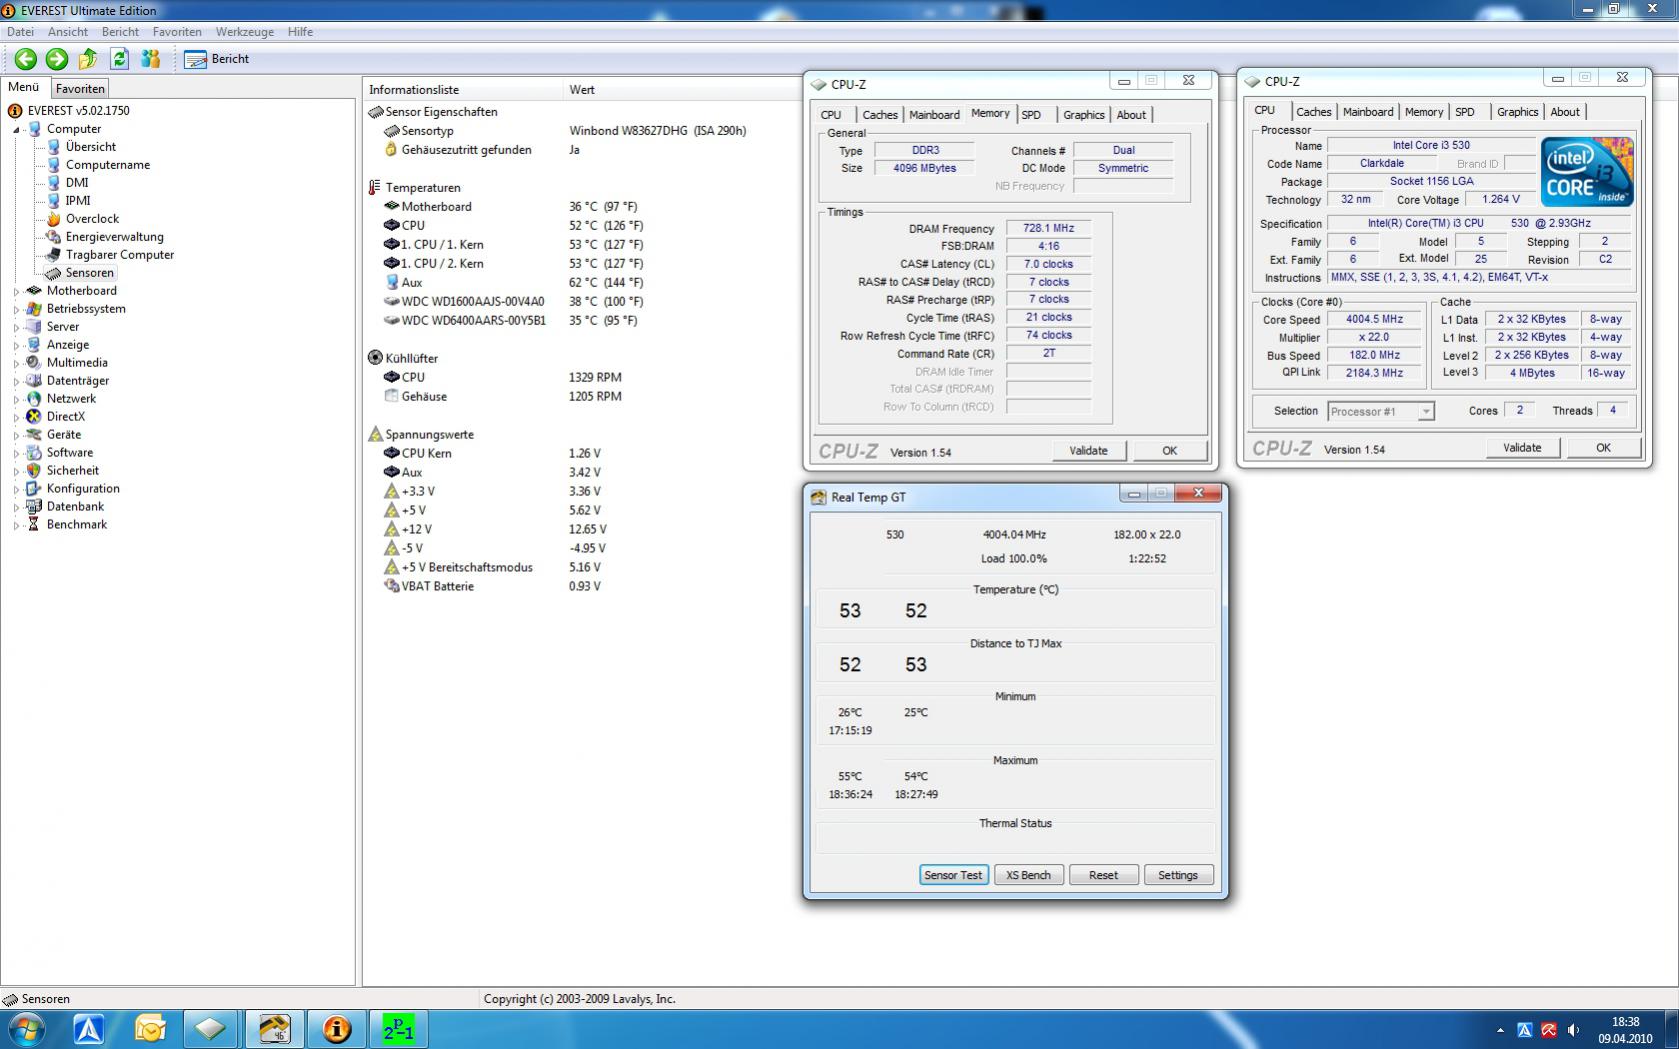
Task: Click the green forward arrow in EVEREST toolbar
Action: pyautogui.click(x=57, y=59)
